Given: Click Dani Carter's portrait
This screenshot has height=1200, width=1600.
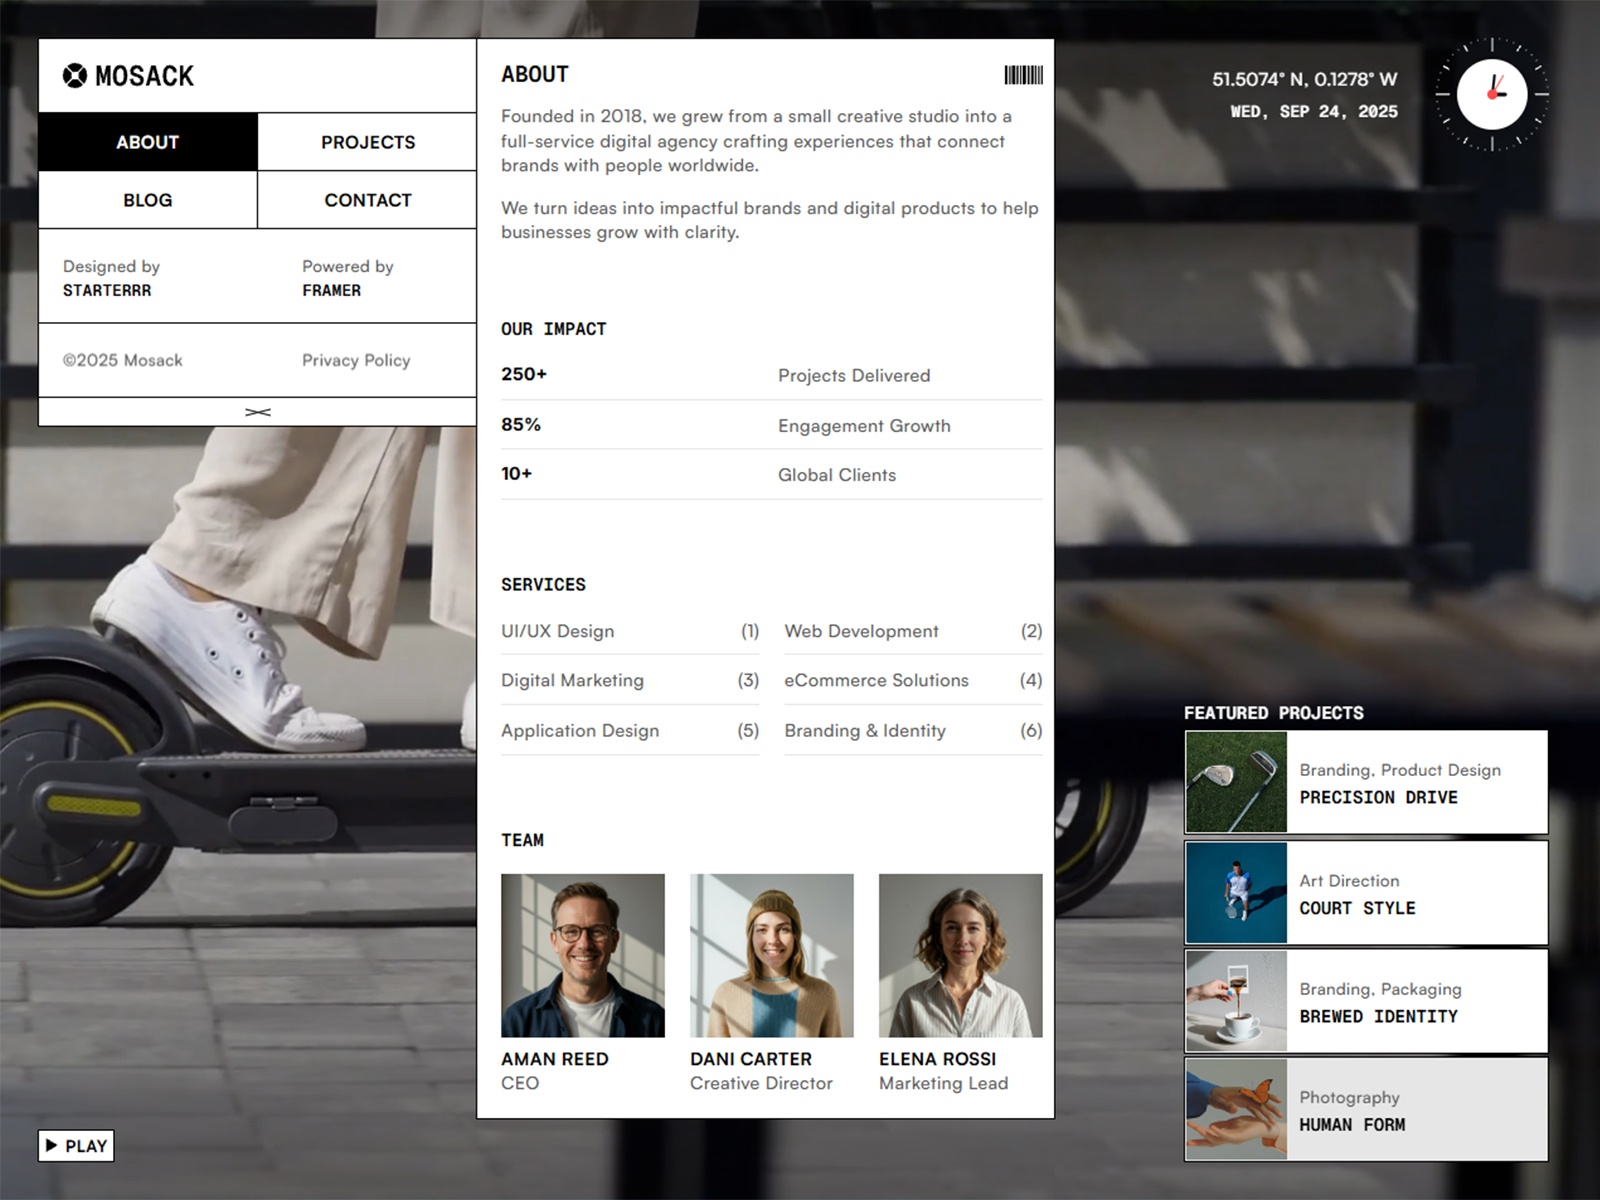Looking at the screenshot, I should 771,955.
